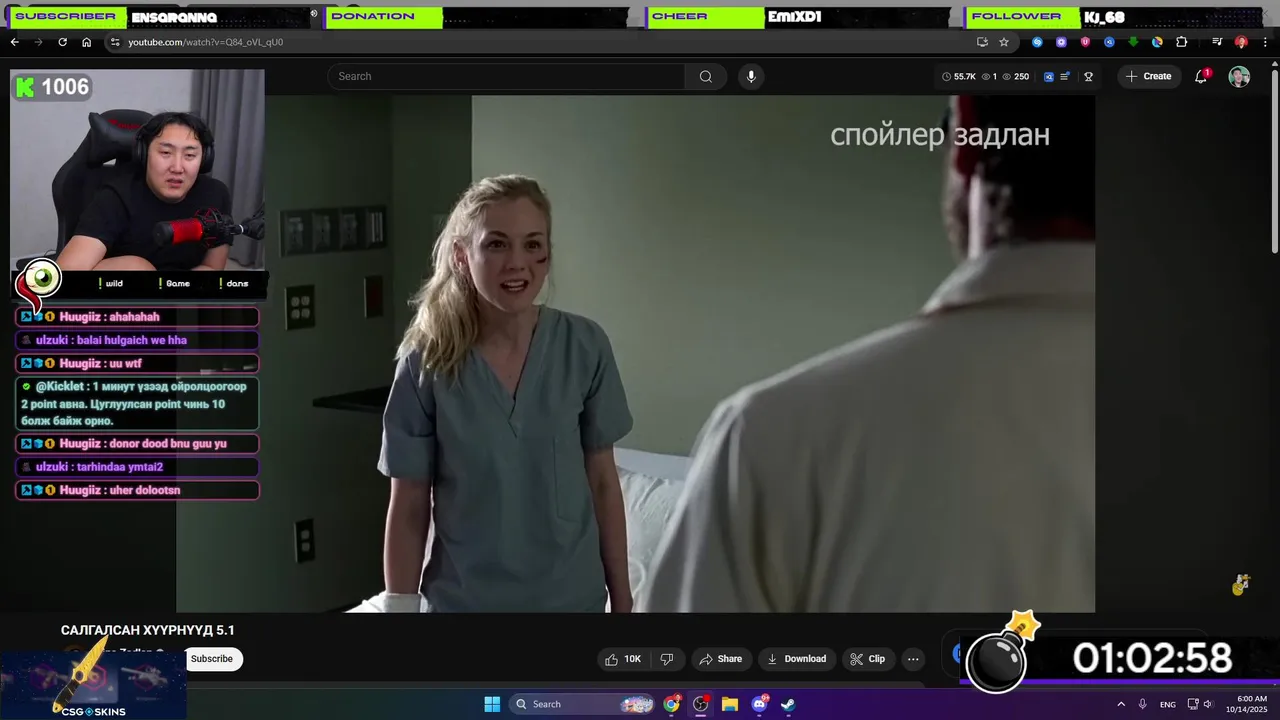The height and width of the screenshot is (720, 1280).
Task: Open the list icon in YouTube stats bar
Action: tap(1065, 76)
